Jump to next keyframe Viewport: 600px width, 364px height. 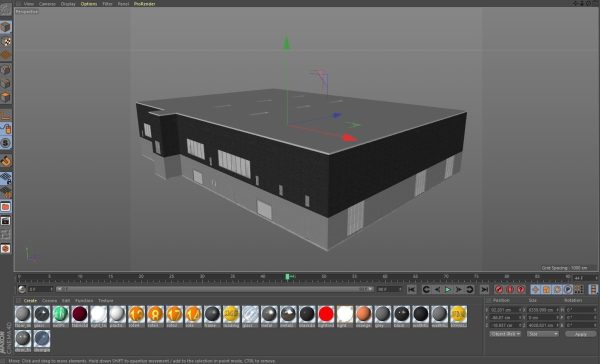pyautogui.click(x=470, y=289)
